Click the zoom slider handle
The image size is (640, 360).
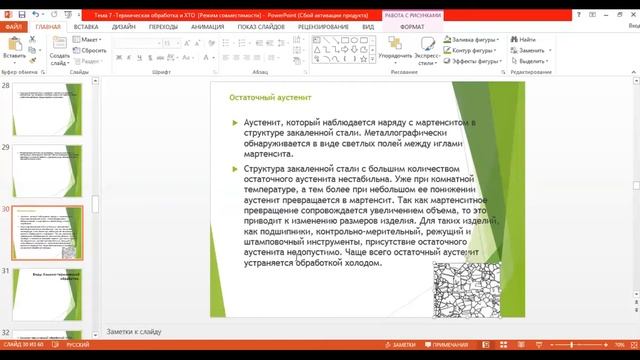(x=571, y=345)
